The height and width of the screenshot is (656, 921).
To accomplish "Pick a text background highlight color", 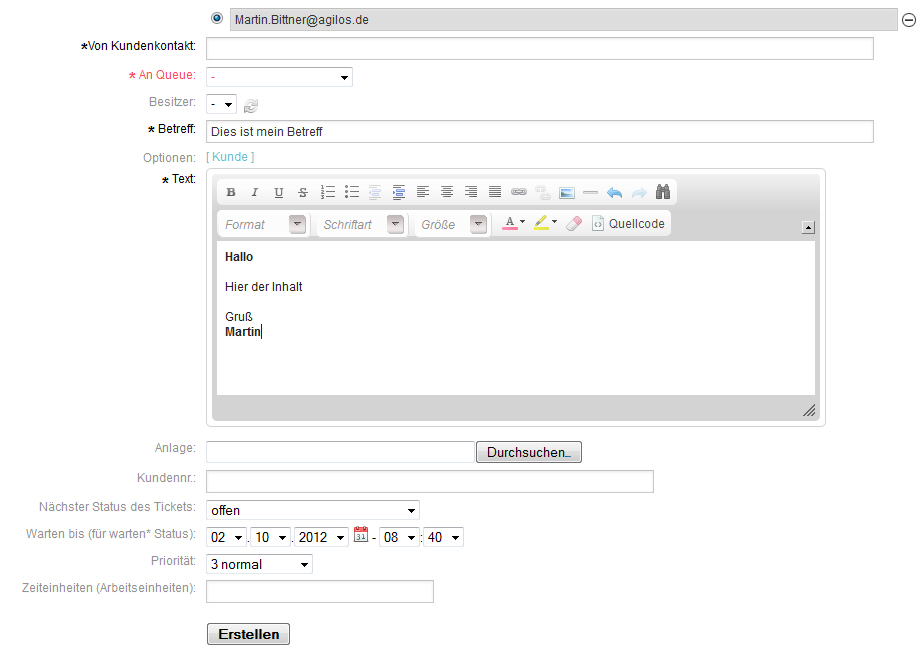I will click(545, 223).
